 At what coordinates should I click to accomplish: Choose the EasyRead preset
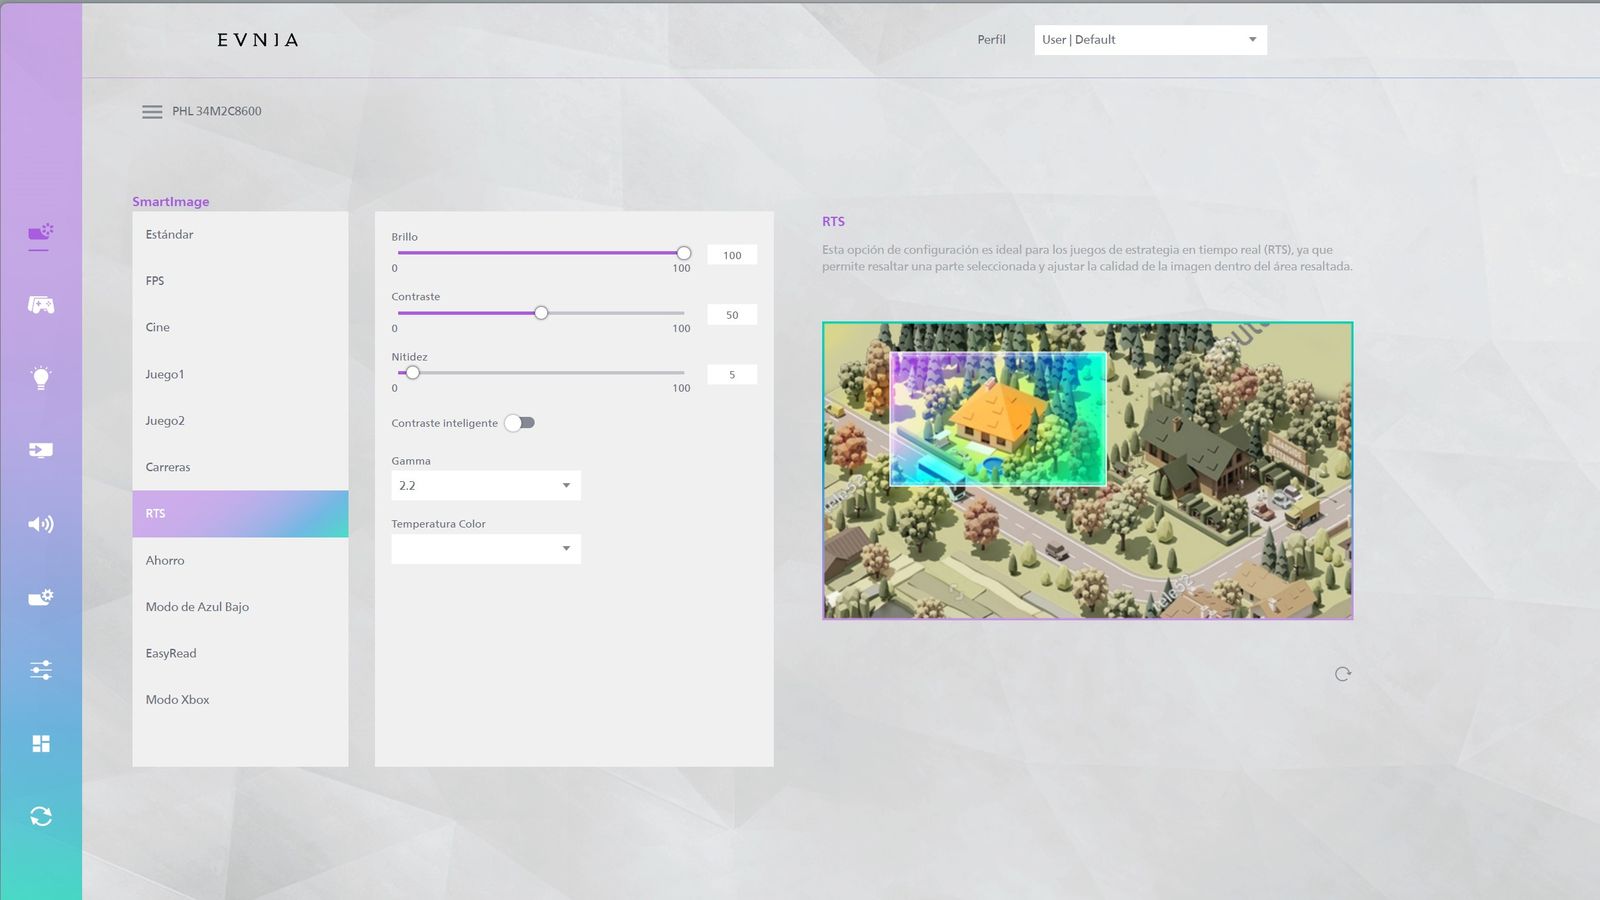click(x=171, y=654)
